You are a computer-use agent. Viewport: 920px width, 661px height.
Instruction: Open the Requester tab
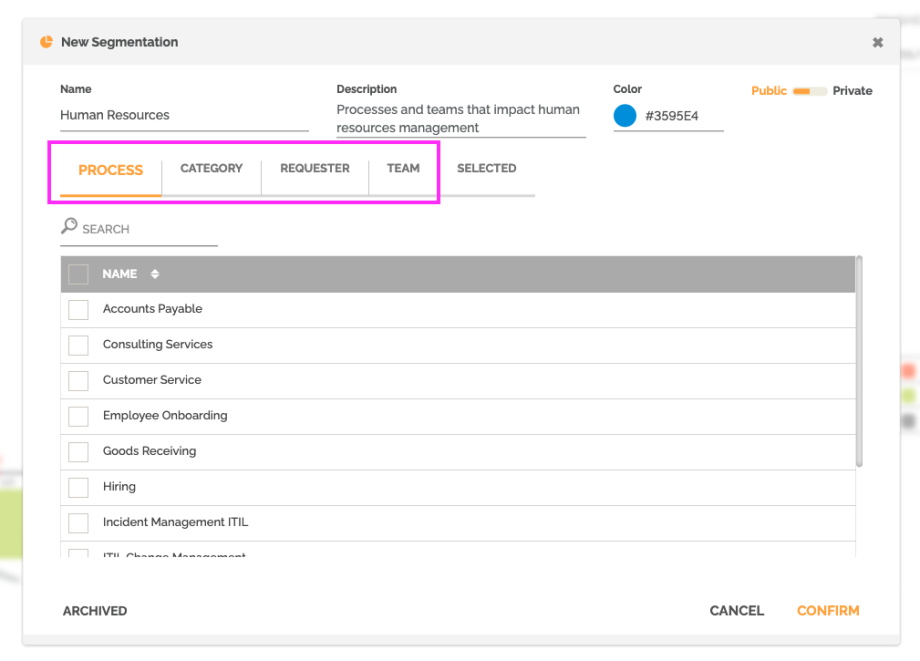314,169
